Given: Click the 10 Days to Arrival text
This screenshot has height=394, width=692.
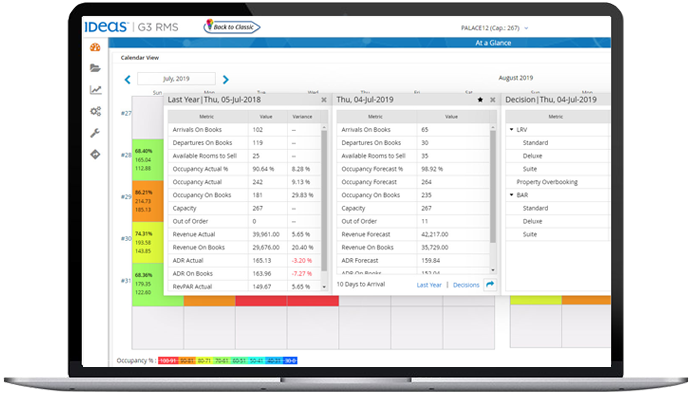Looking at the screenshot, I should tap(361, 285).
